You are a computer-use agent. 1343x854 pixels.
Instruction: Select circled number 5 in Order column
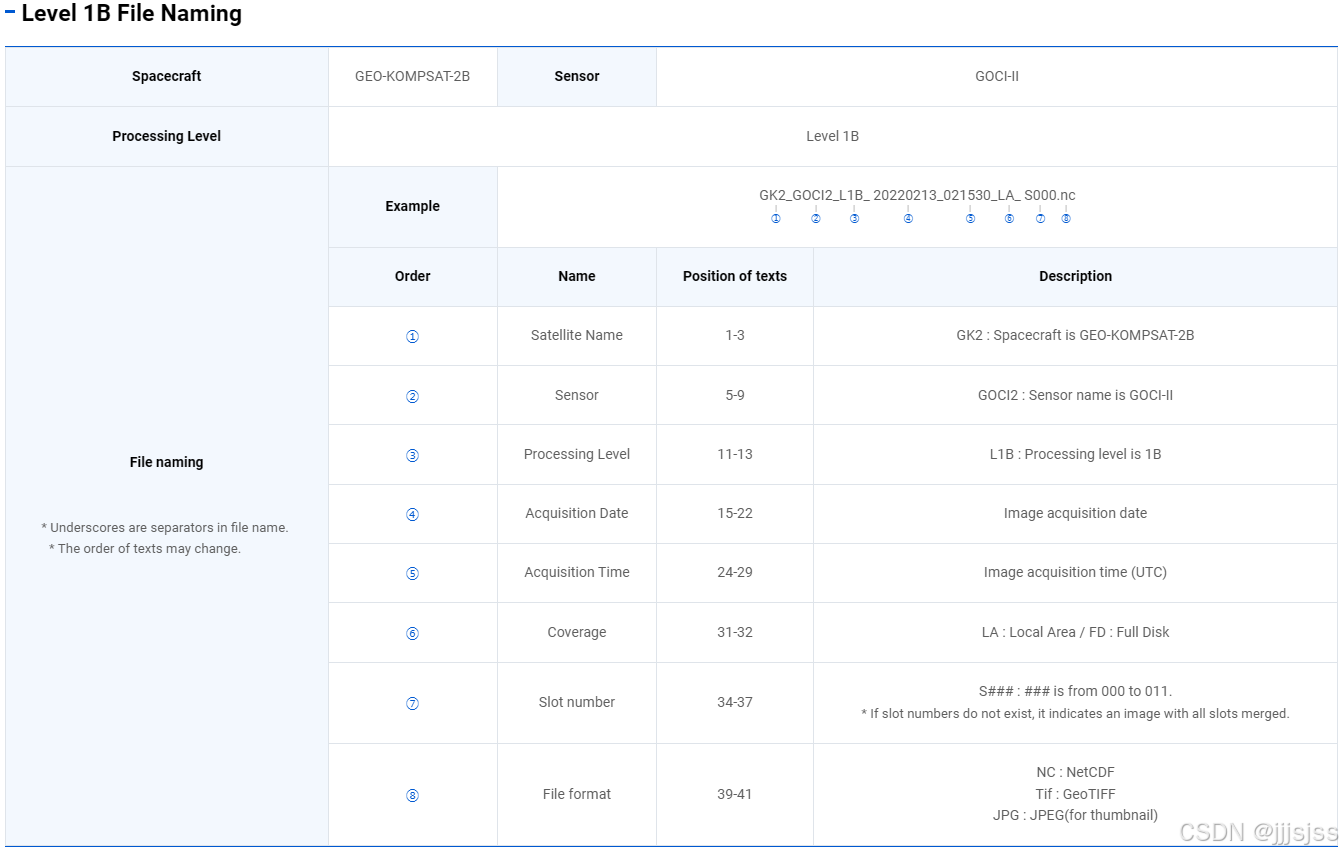(412, 573)
